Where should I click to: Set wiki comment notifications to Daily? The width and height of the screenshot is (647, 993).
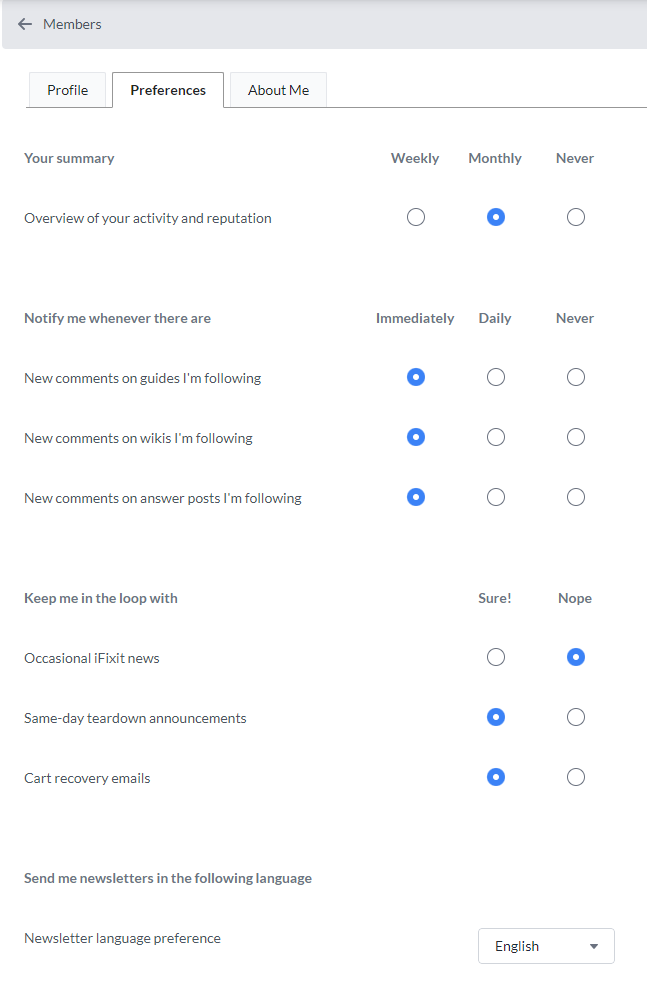(x=495, y=437)
